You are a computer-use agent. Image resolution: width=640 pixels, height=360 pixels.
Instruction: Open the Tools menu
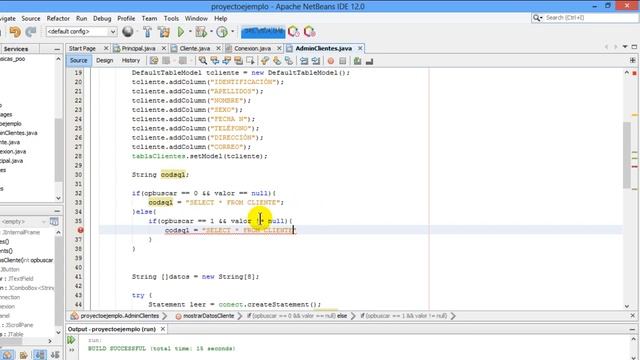[171, 18]
